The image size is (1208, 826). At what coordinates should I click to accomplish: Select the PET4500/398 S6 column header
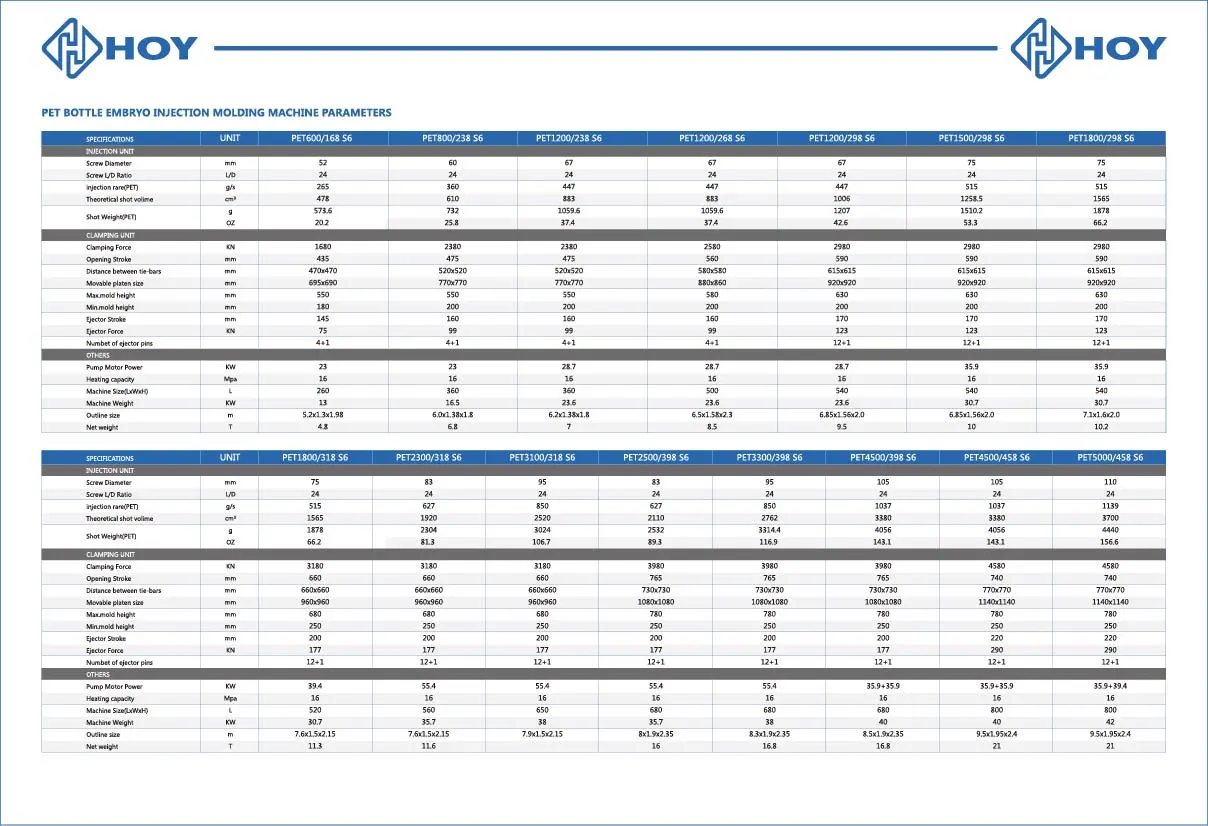tap(883, 457)
